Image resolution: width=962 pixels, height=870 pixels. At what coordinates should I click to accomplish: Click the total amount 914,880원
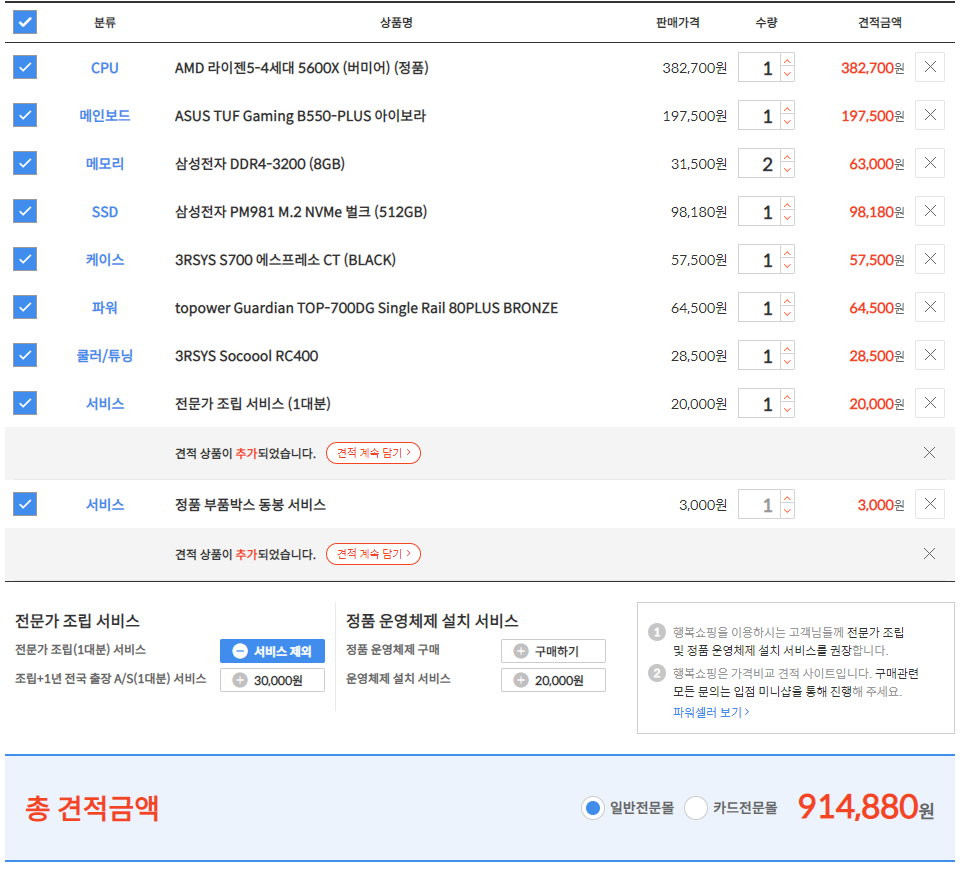click(866, 807)
